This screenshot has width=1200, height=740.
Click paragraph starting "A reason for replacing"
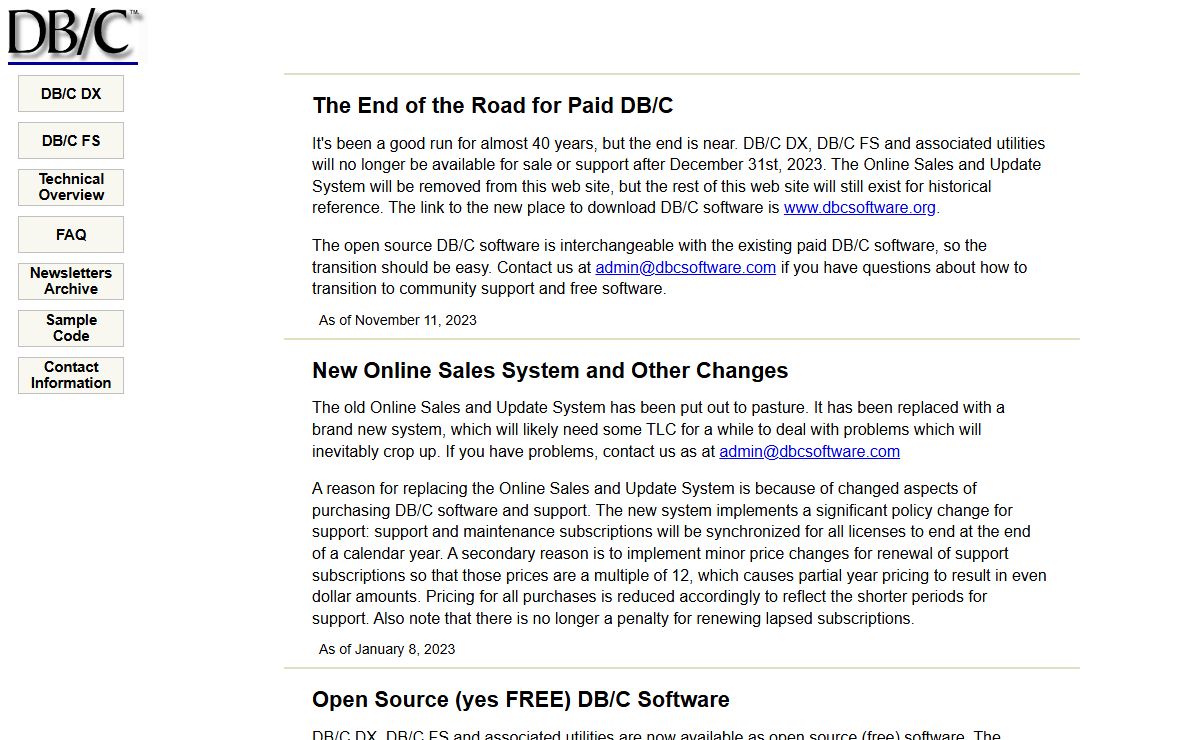(x=679, y=553)
